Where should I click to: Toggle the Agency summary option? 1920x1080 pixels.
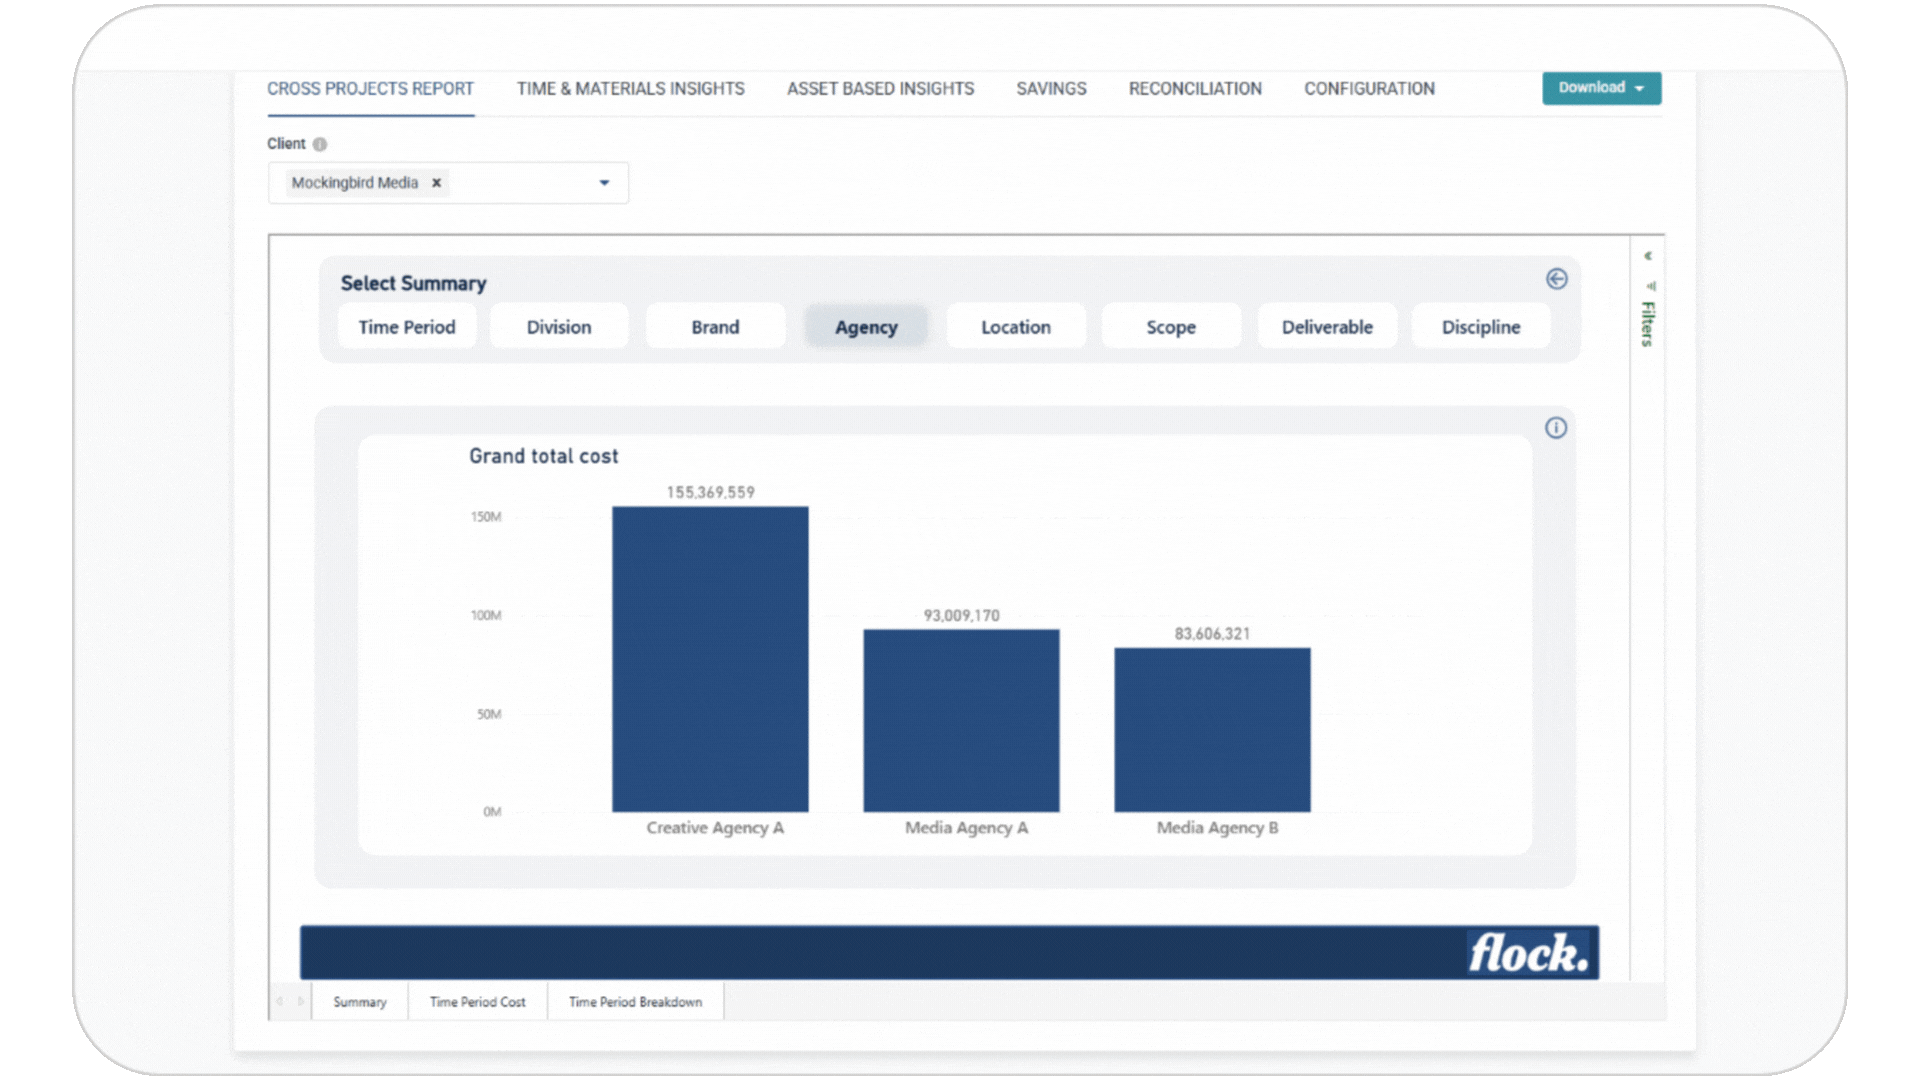pos(866,327)
